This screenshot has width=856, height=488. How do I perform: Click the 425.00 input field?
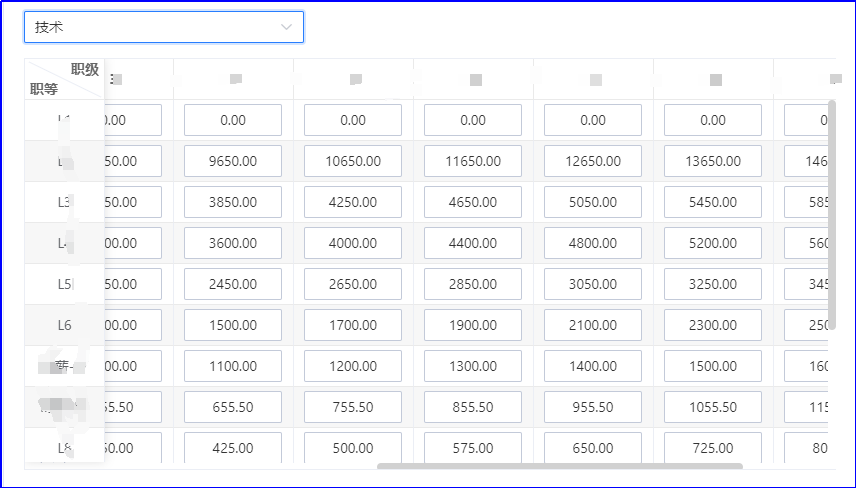[233, 448]
